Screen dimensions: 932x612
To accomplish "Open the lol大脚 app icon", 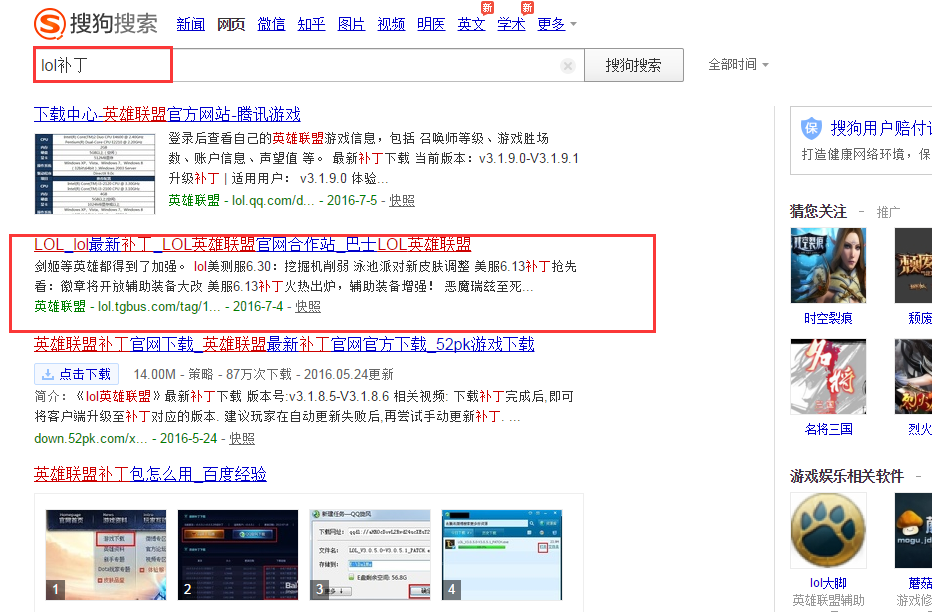I will tap(828, 531).
